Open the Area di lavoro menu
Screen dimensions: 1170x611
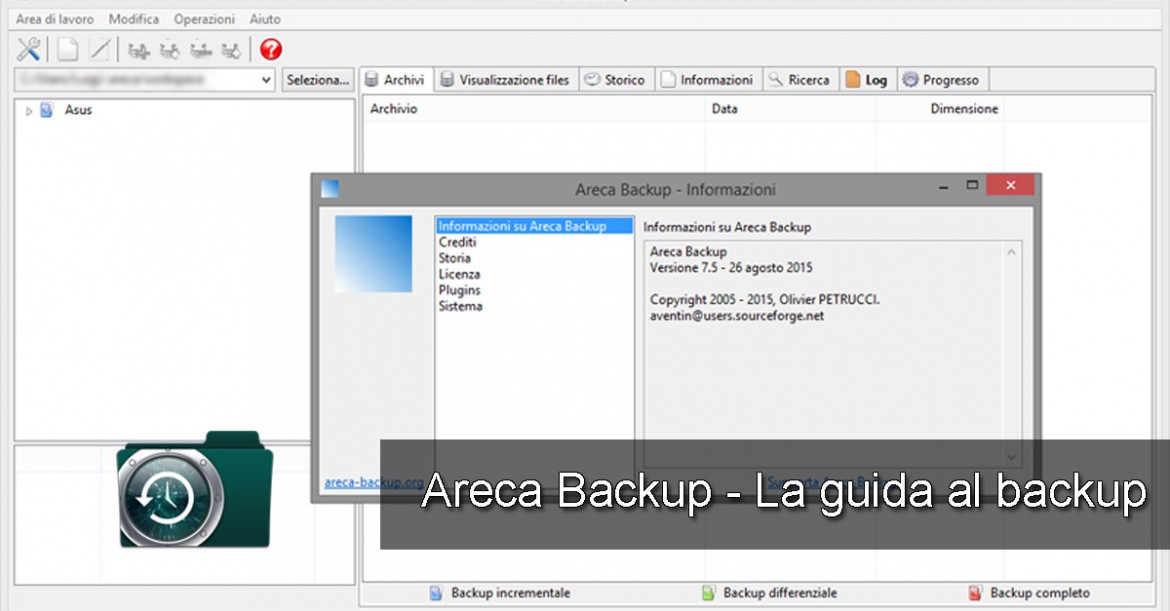pyautogui.click(x=55, y=19)
